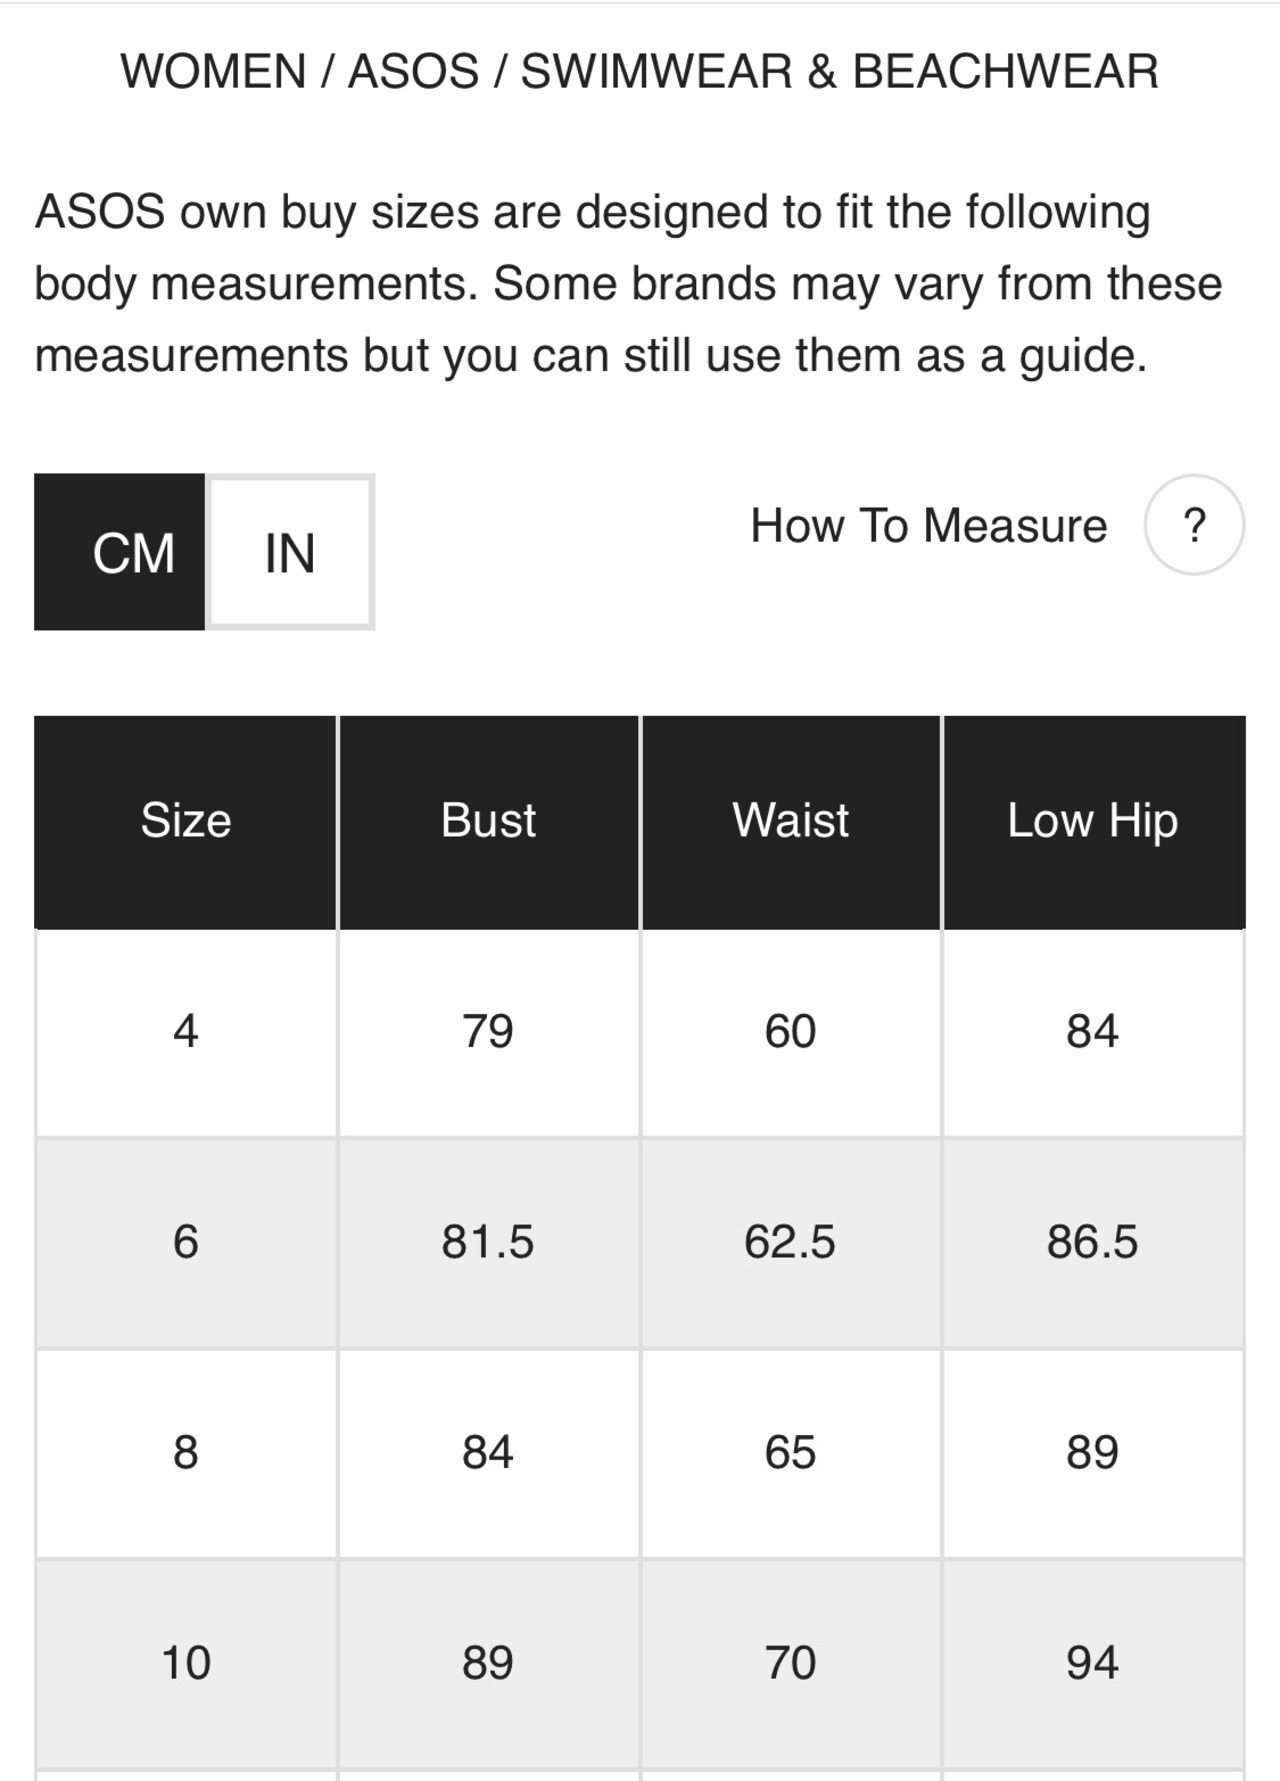Click the 70 waist value
This screenshot has height=1781, width=1280.
point(790,1664)
